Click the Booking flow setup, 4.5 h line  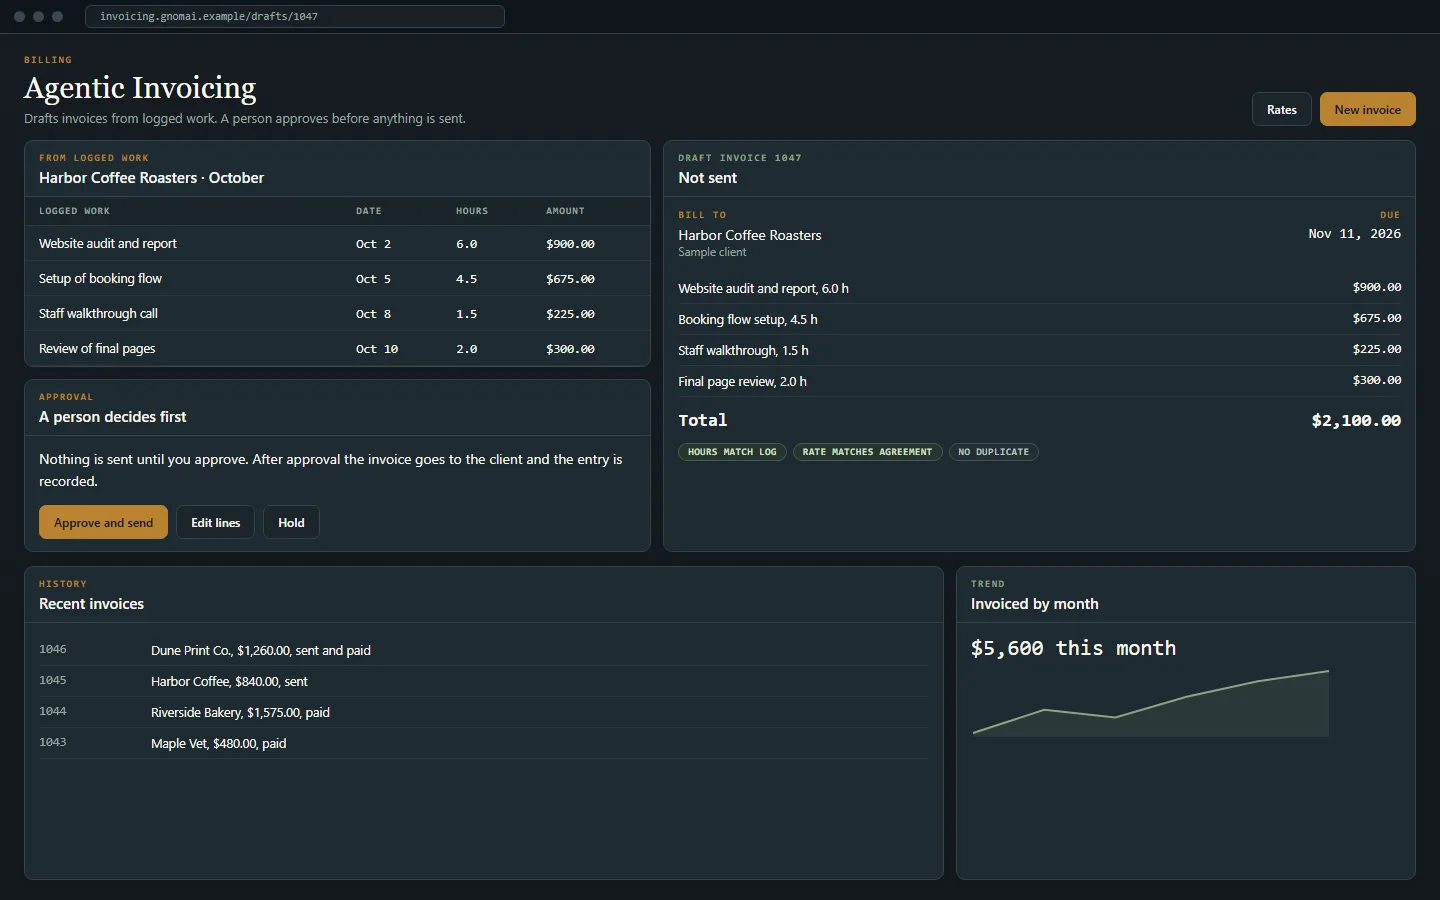tap(1039, 319)
